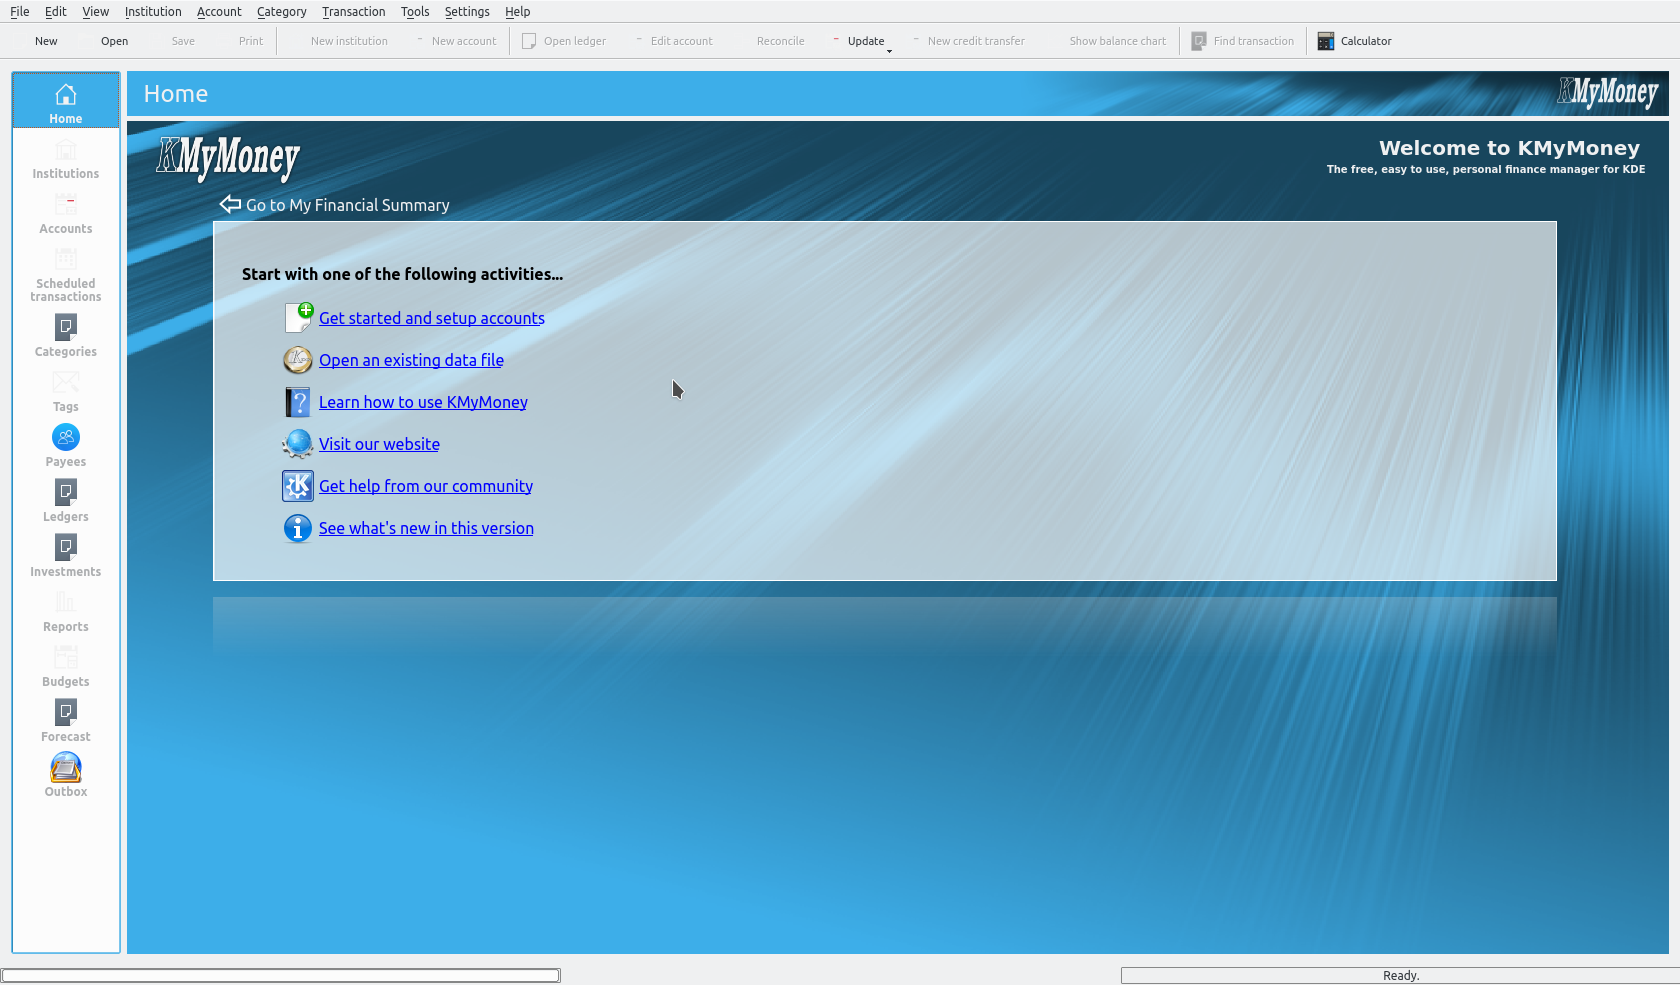Viewport: 1680px width, 985px height.
Task: Open Scheduled transactions view in sidebar
Action: click(x=66, y=274)
